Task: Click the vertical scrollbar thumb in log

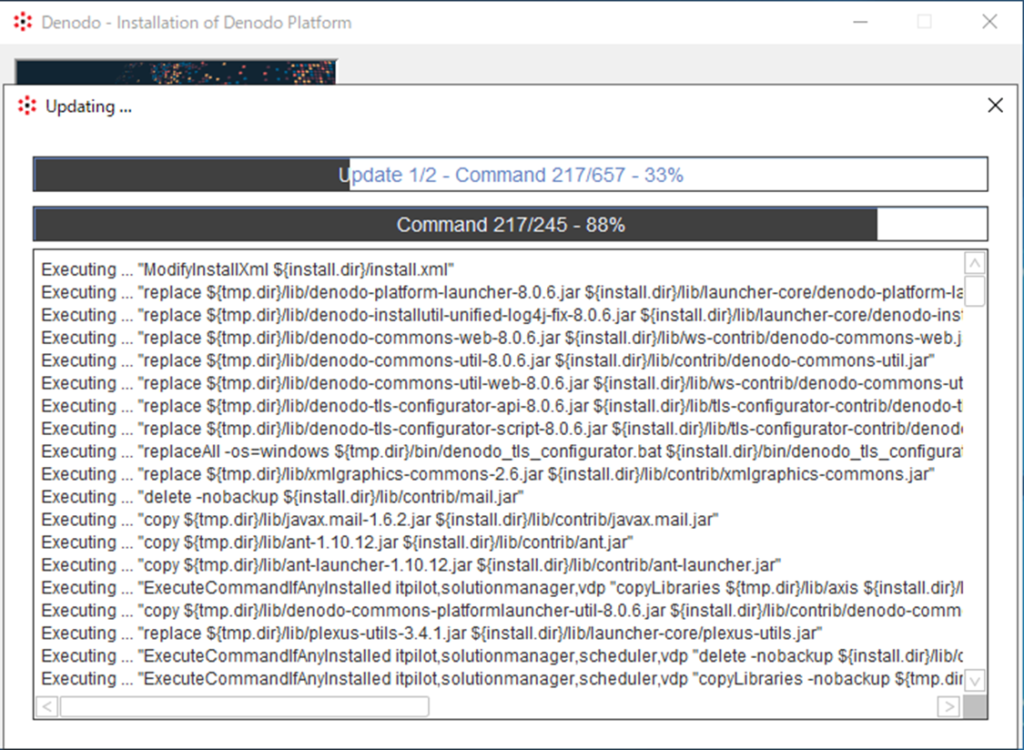Action: click(975, 291)
